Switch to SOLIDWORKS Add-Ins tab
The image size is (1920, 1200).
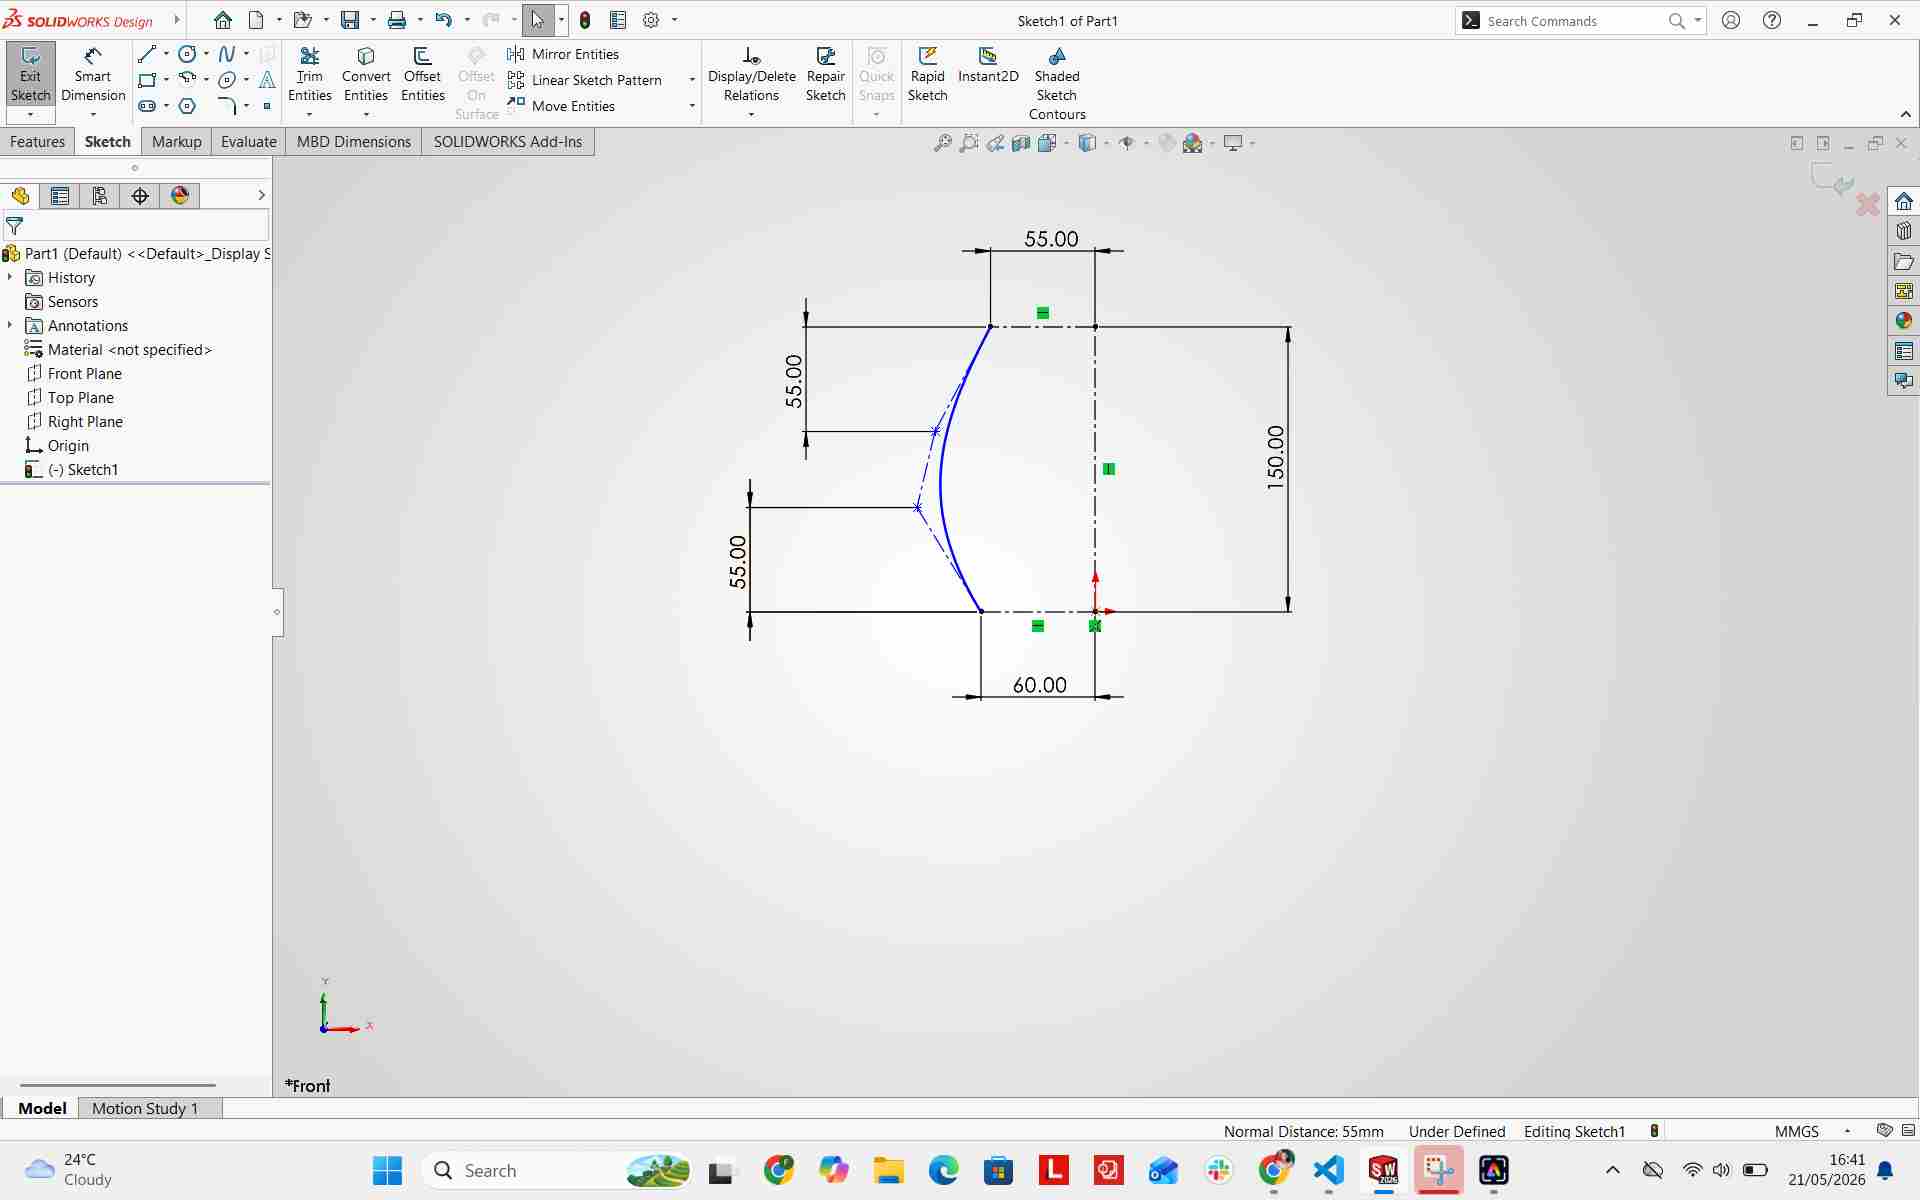[508, 142]
